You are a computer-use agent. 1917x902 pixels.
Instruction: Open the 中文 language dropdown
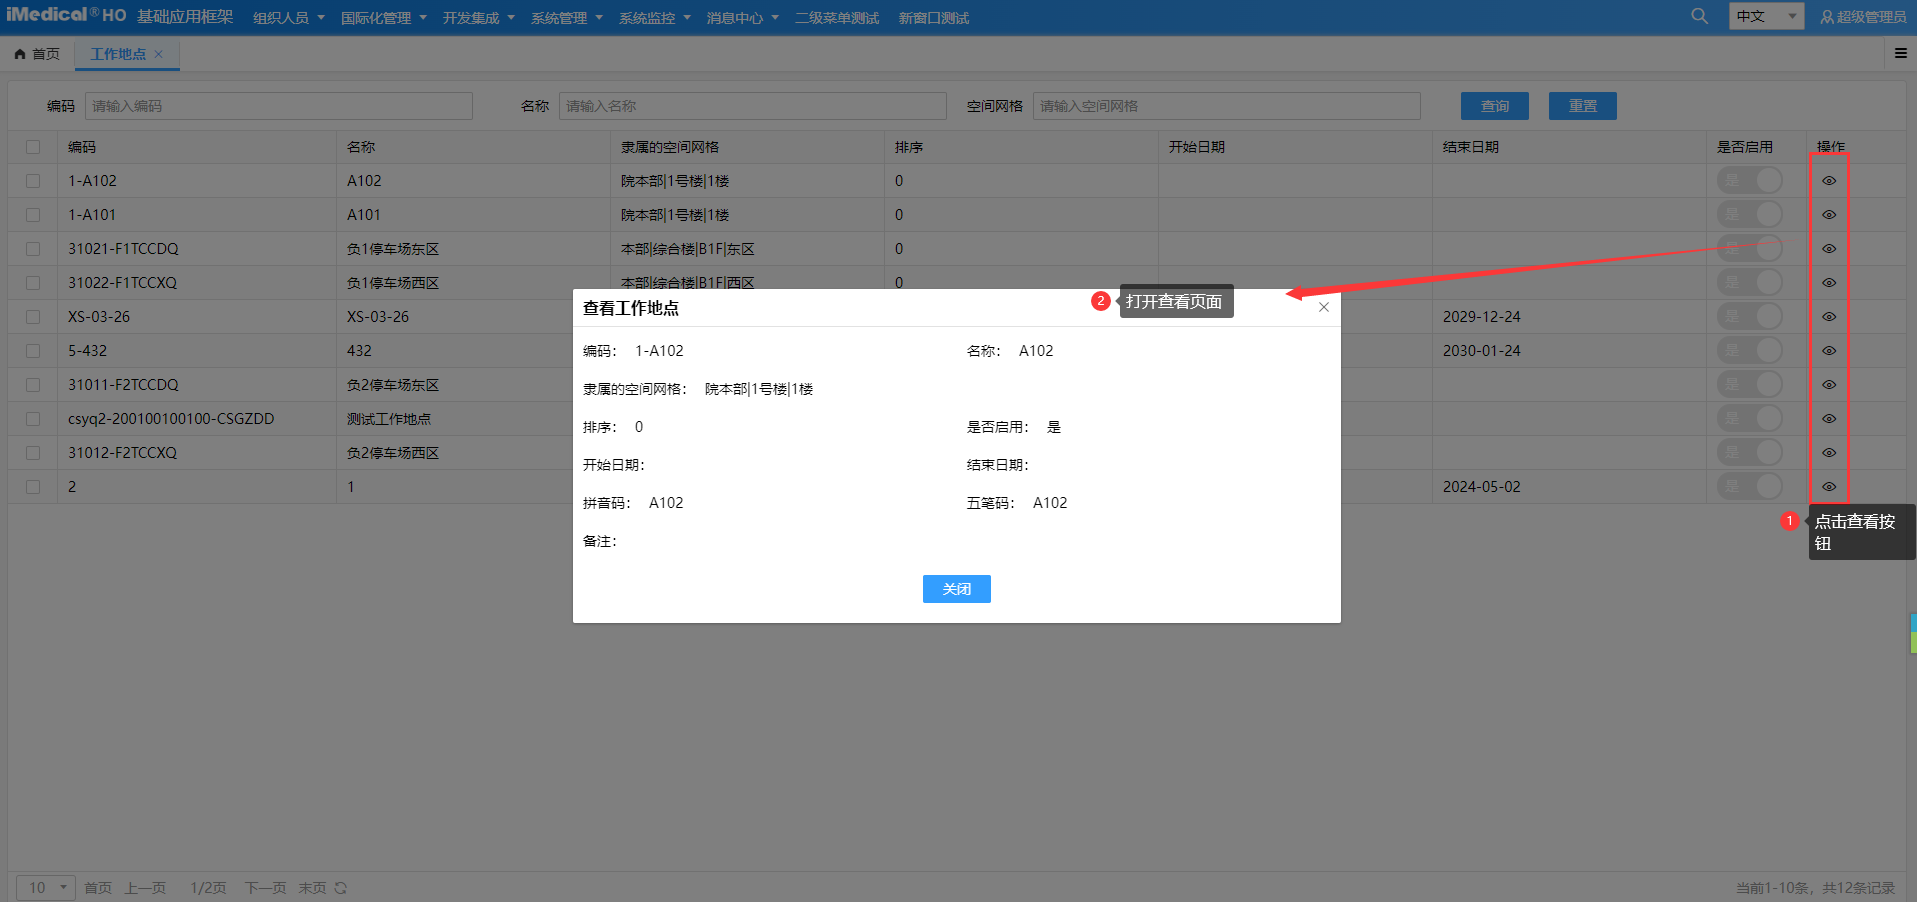click(x=1765, y=16)
